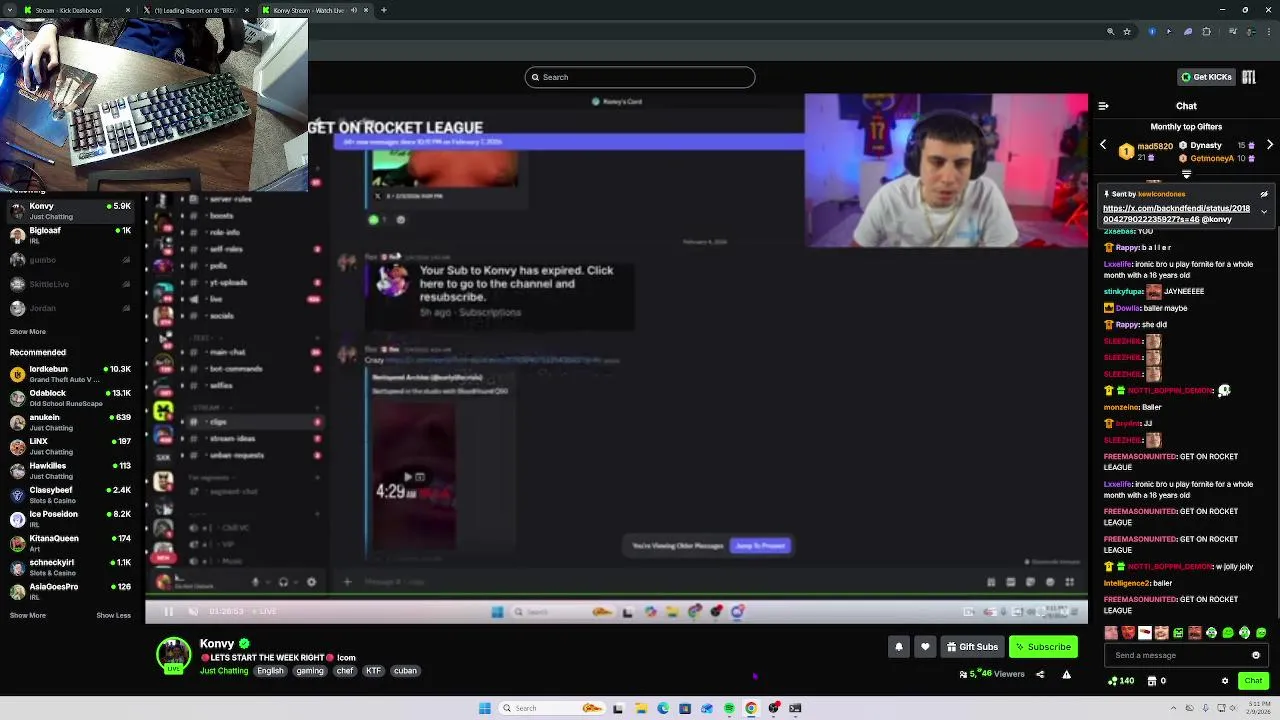Open chat settings gear
Screen dimensions: 1280x720
tap(1225, 681)
